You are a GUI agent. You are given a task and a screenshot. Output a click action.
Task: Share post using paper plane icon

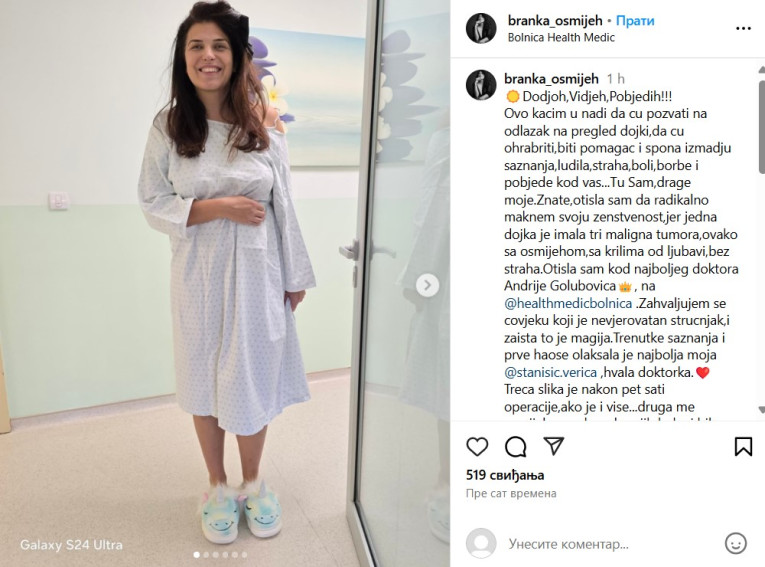tap(554, 446)
